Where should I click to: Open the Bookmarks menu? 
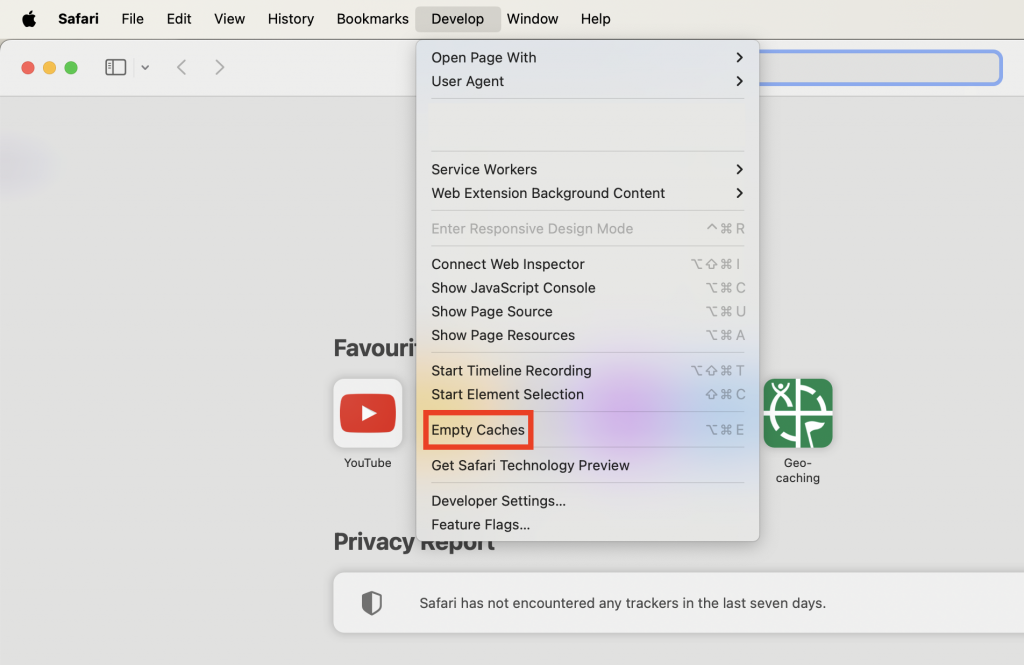click(x=372, y=18)
